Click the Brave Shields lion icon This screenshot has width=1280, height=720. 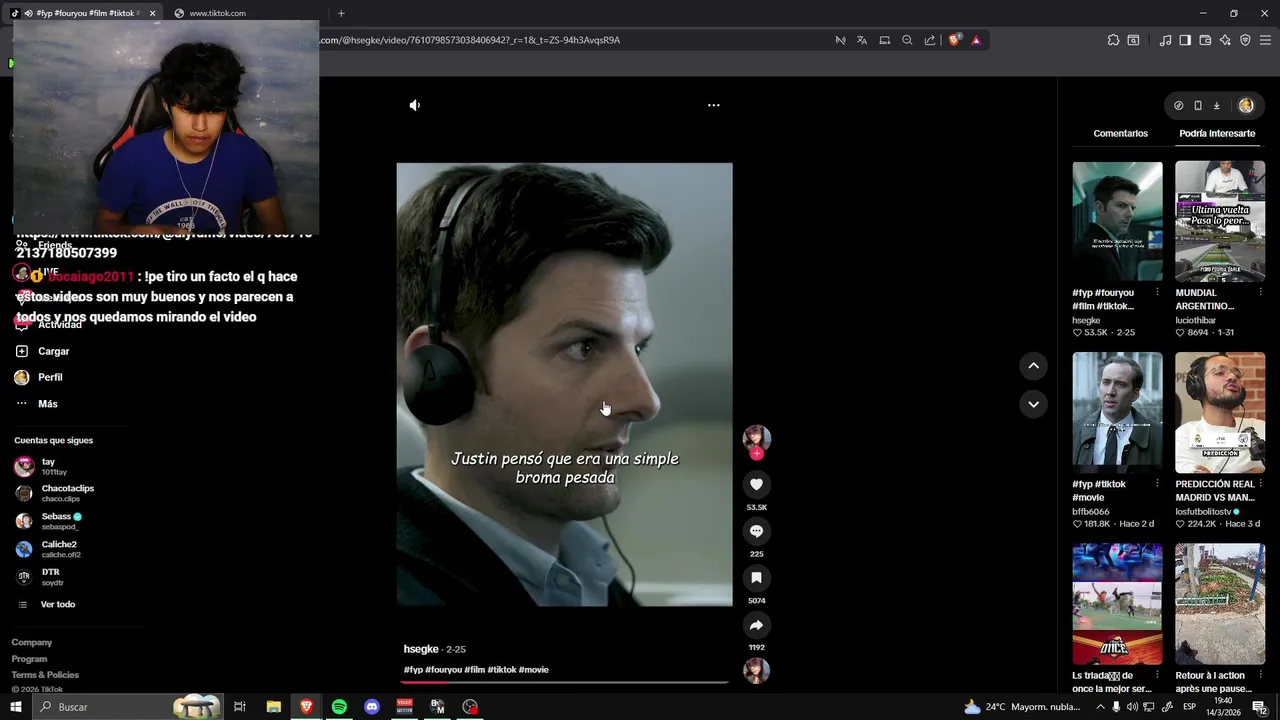[954, 40]
